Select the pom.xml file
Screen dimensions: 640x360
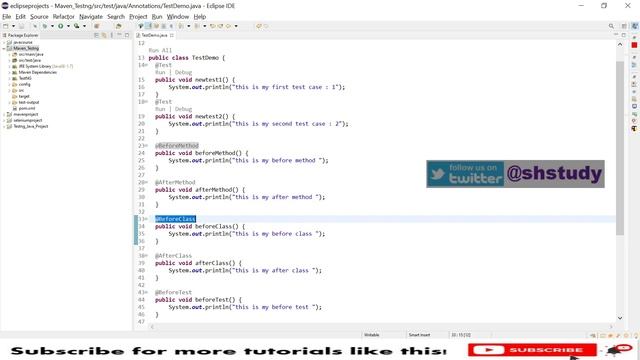coord(27,109)
